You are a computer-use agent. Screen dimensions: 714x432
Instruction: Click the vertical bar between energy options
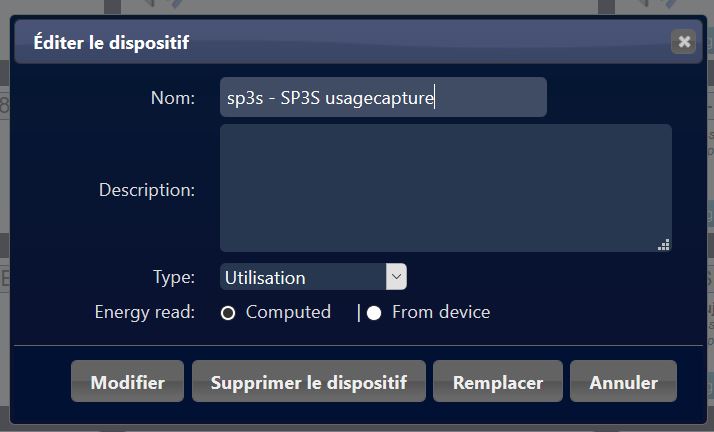tap(359, 313)
